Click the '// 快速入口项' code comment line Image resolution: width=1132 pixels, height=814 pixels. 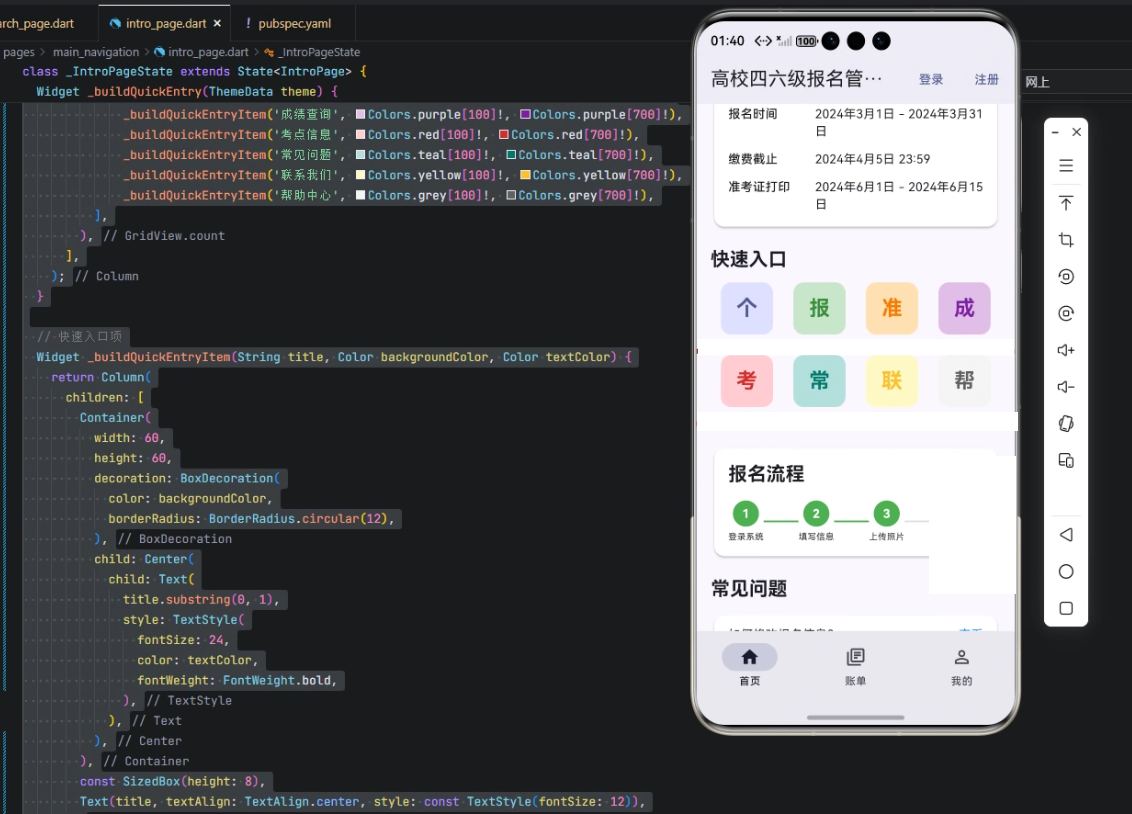(79, 336)
